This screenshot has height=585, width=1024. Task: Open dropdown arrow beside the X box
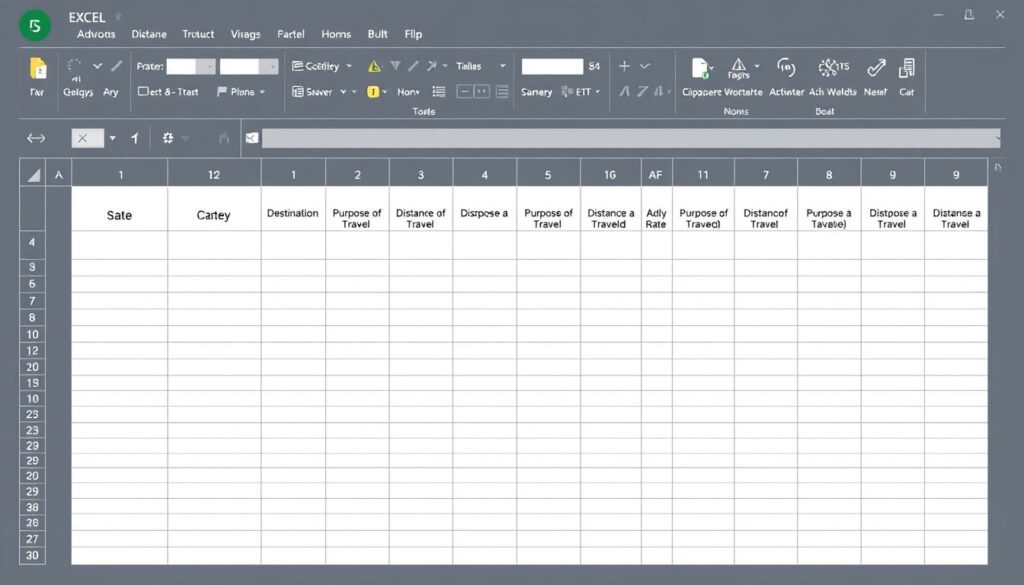click(x=112, y=138)
